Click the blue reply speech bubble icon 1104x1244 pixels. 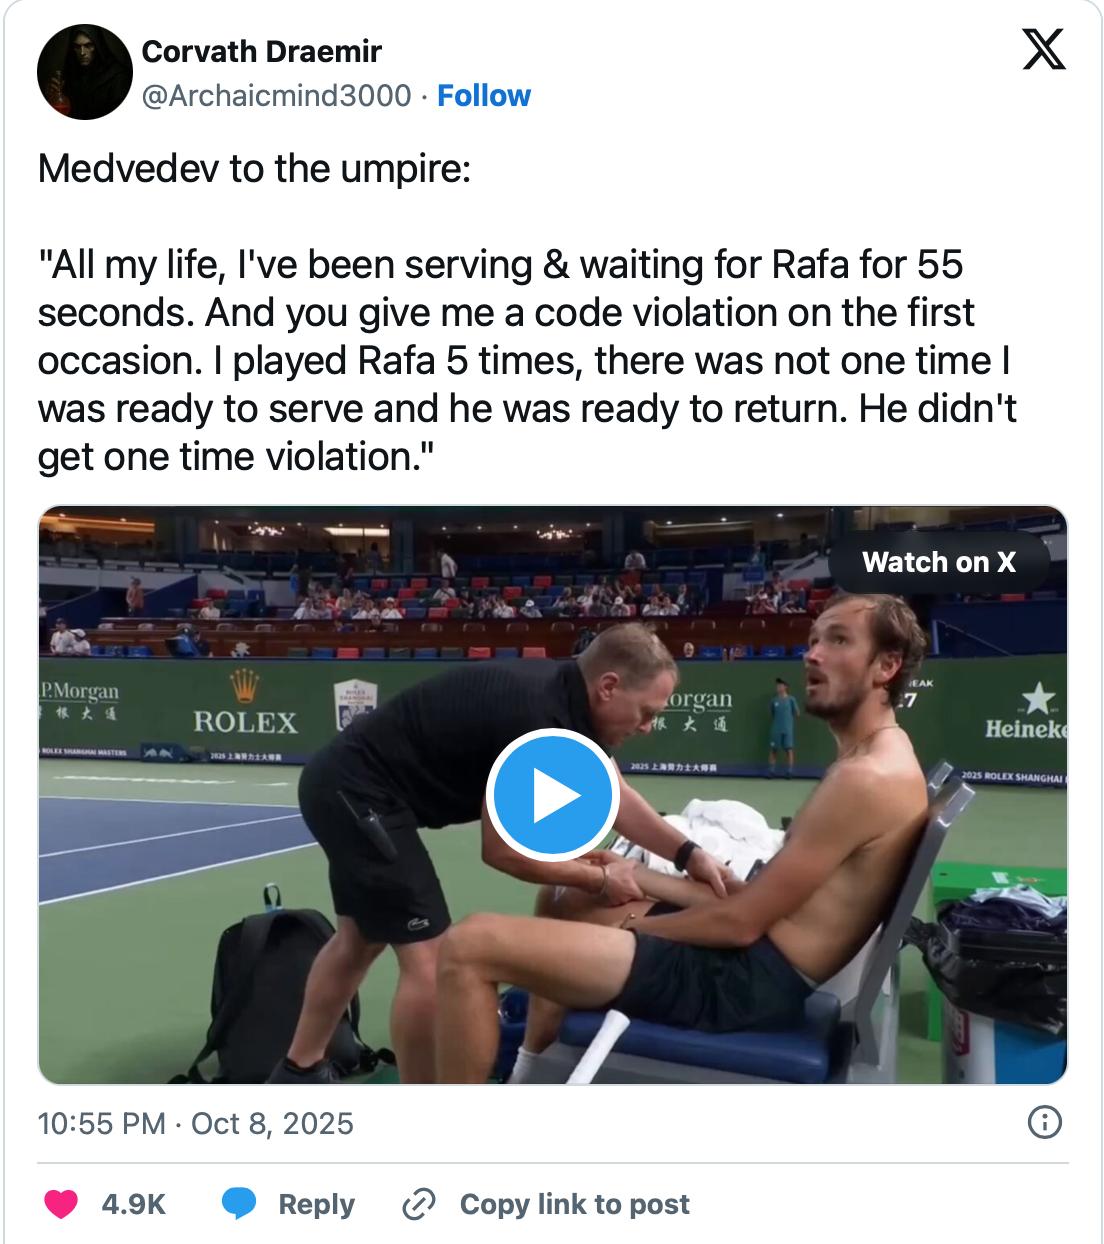[x=238, y=1204]
